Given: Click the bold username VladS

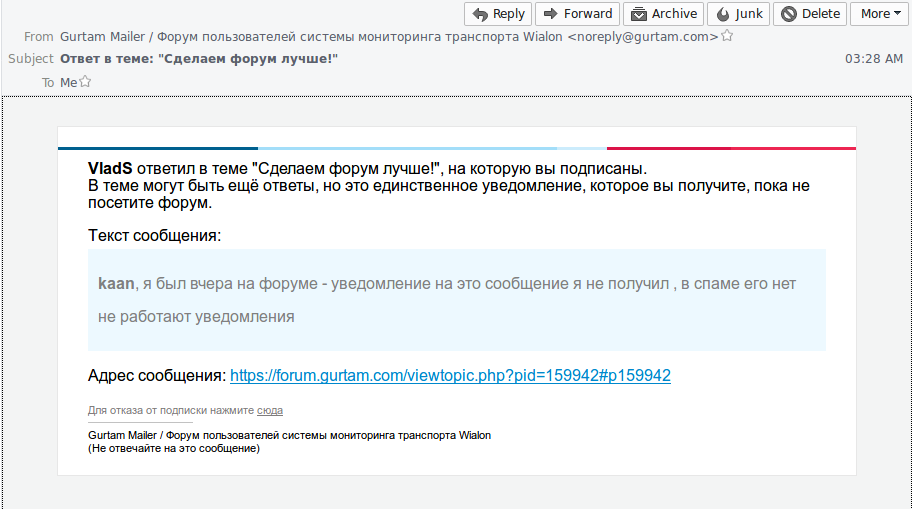Looking at the screenshot, I should [110, 169].
